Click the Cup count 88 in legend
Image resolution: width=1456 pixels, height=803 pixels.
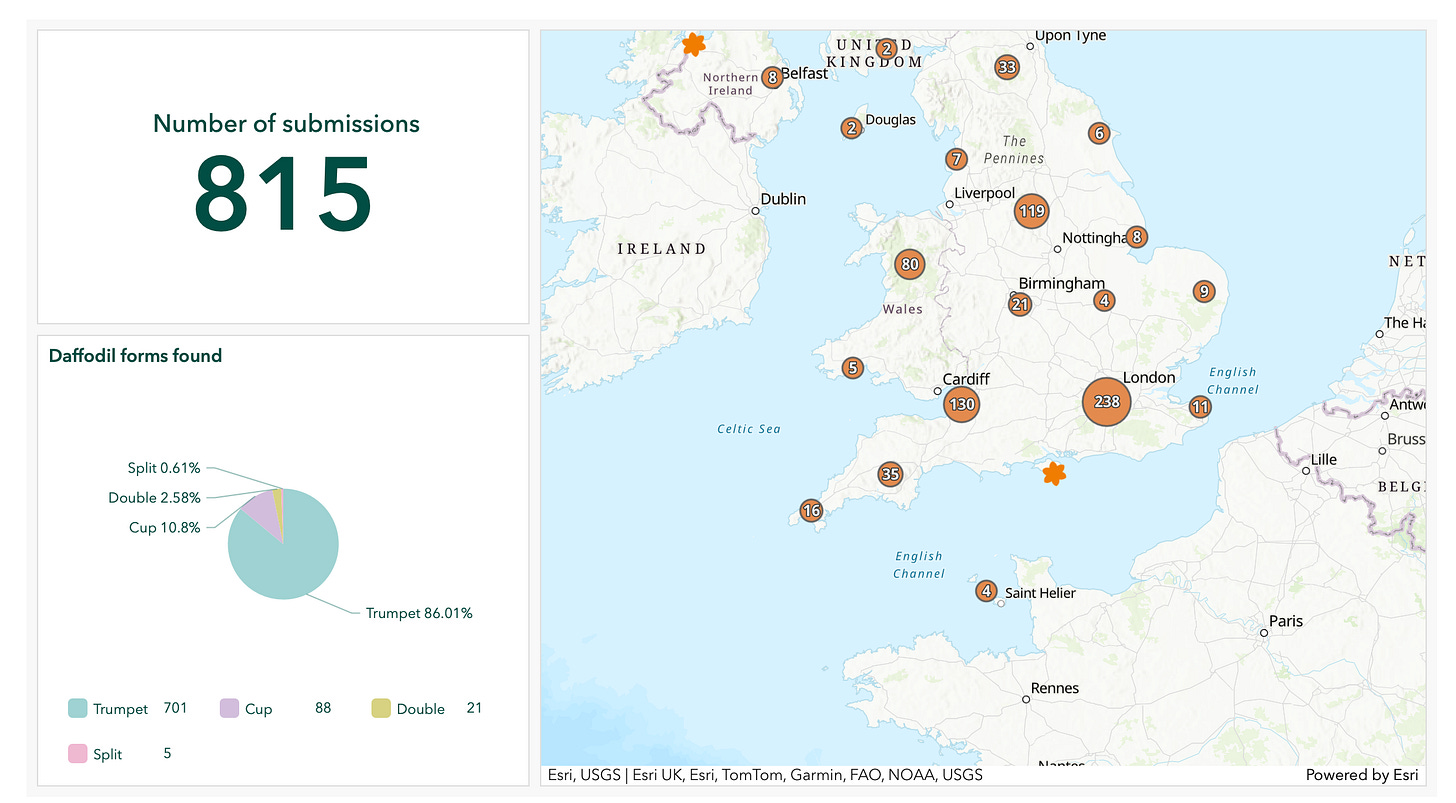[323, 708]
